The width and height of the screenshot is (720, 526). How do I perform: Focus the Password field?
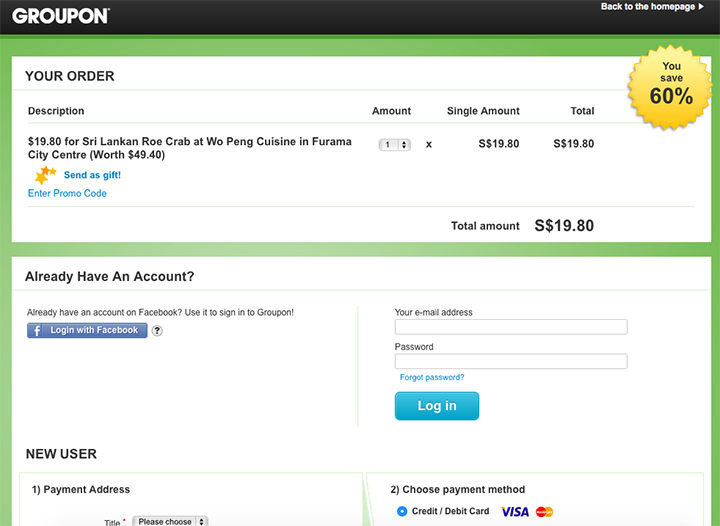[511, 361]
